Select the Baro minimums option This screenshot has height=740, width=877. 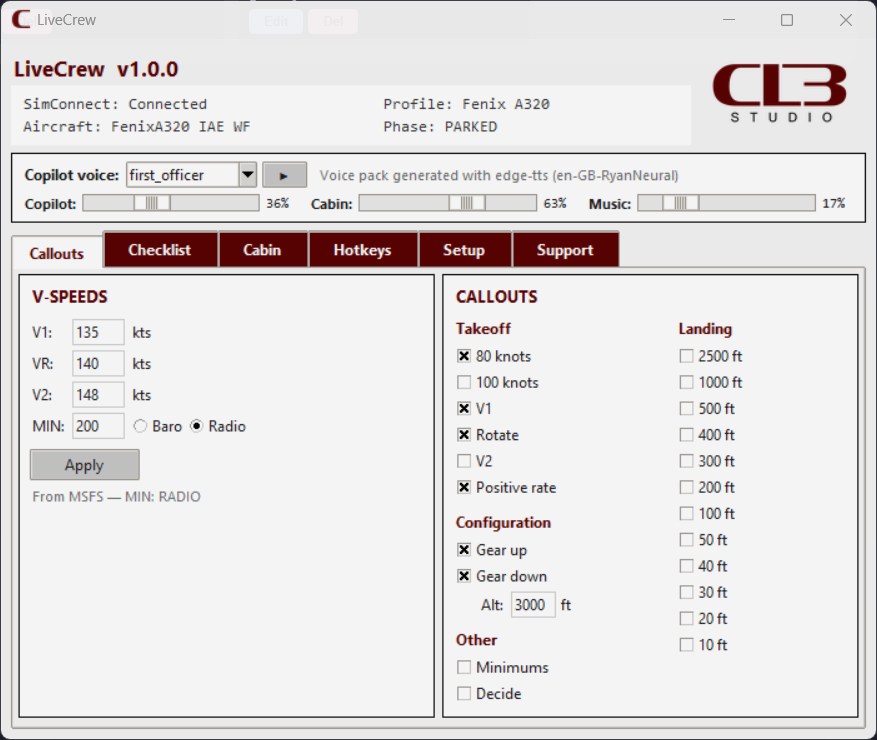click(141, 426)
